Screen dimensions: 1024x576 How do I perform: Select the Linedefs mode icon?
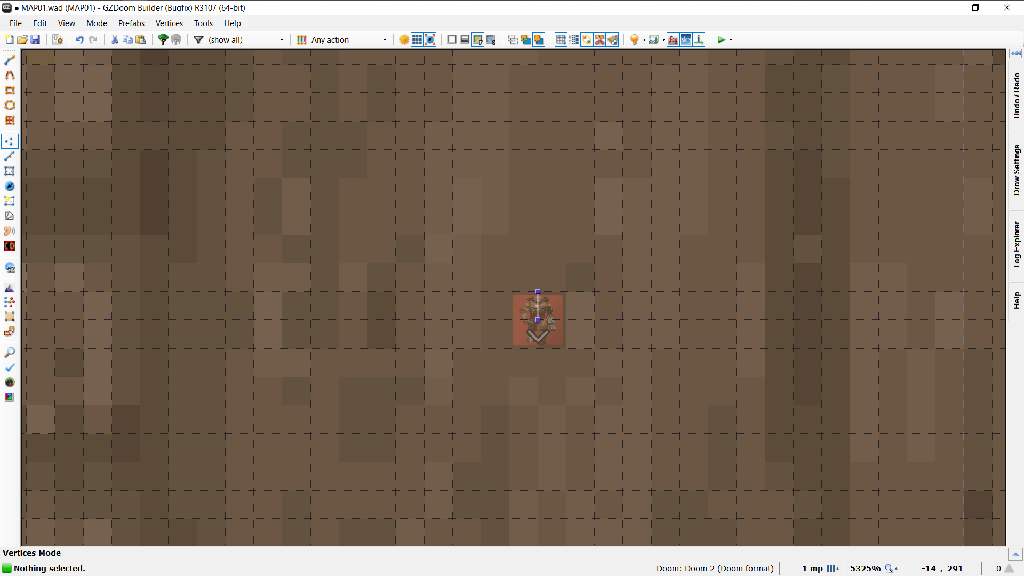coord(10,156)
